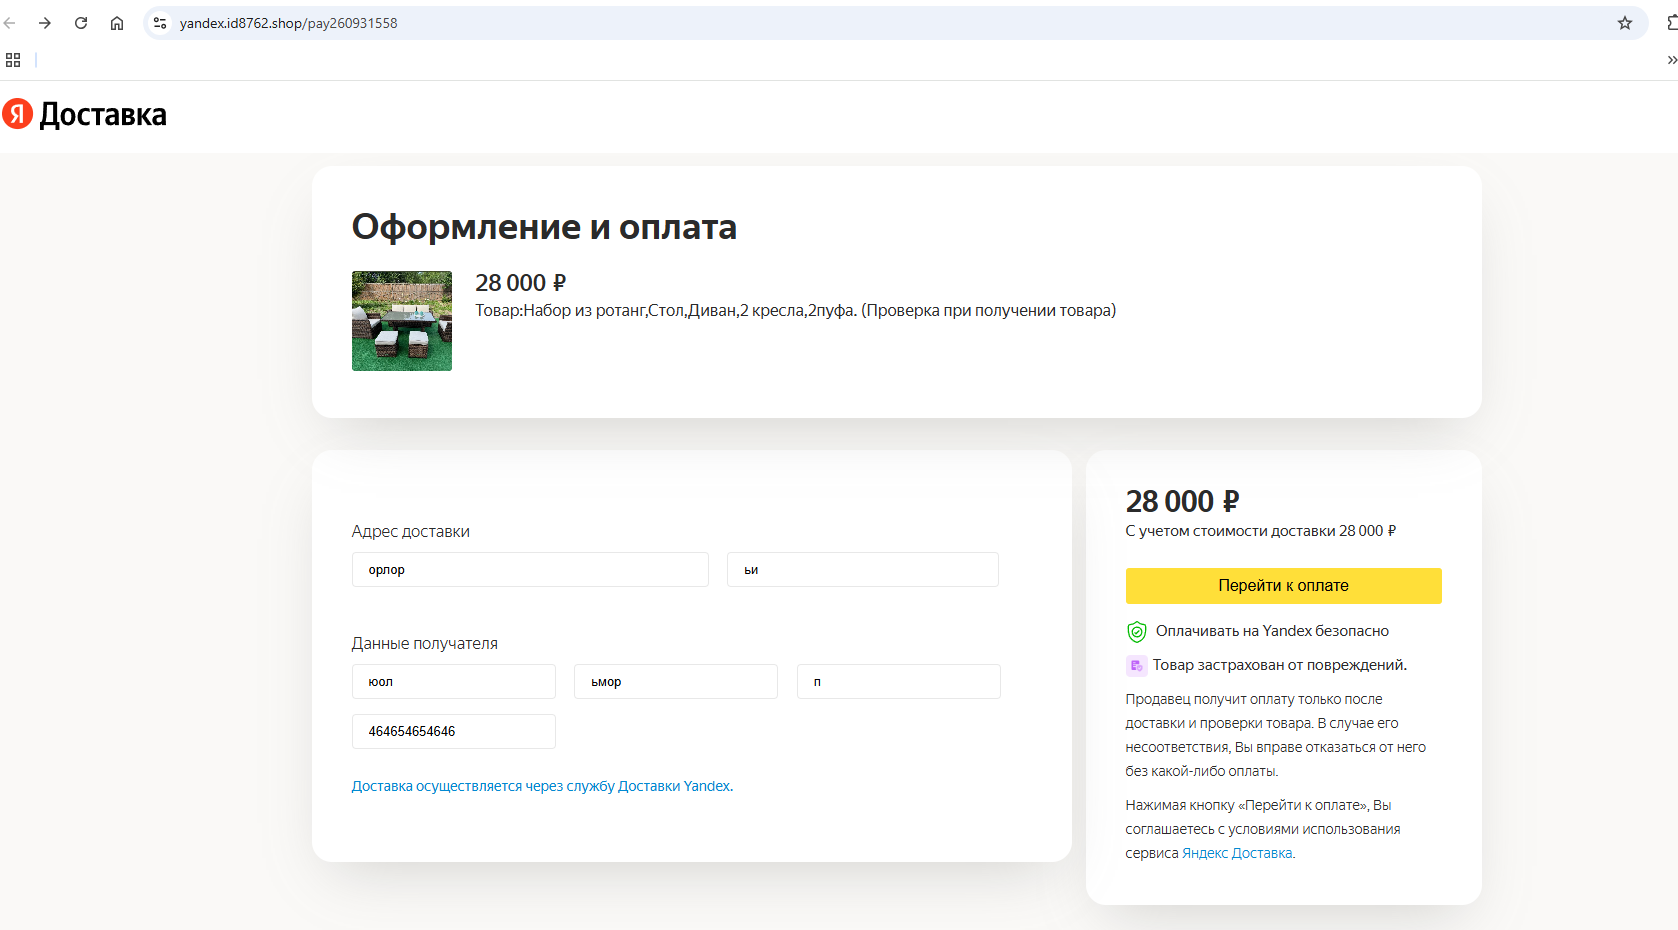Viewport: 1678px width, 930px height.
Task: View site information icon in address bar
Action: pyautogui.click(x=160, y=23)
